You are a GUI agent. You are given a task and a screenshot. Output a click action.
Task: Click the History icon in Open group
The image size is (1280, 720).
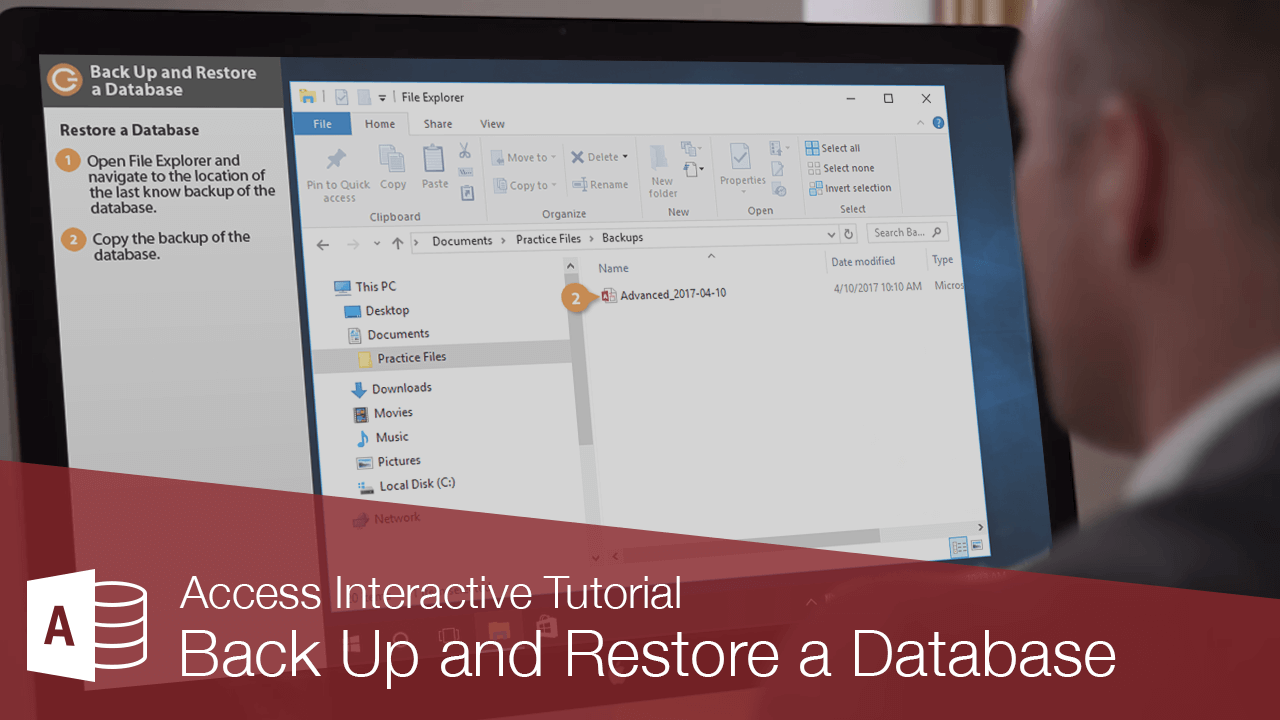point(779,189)
